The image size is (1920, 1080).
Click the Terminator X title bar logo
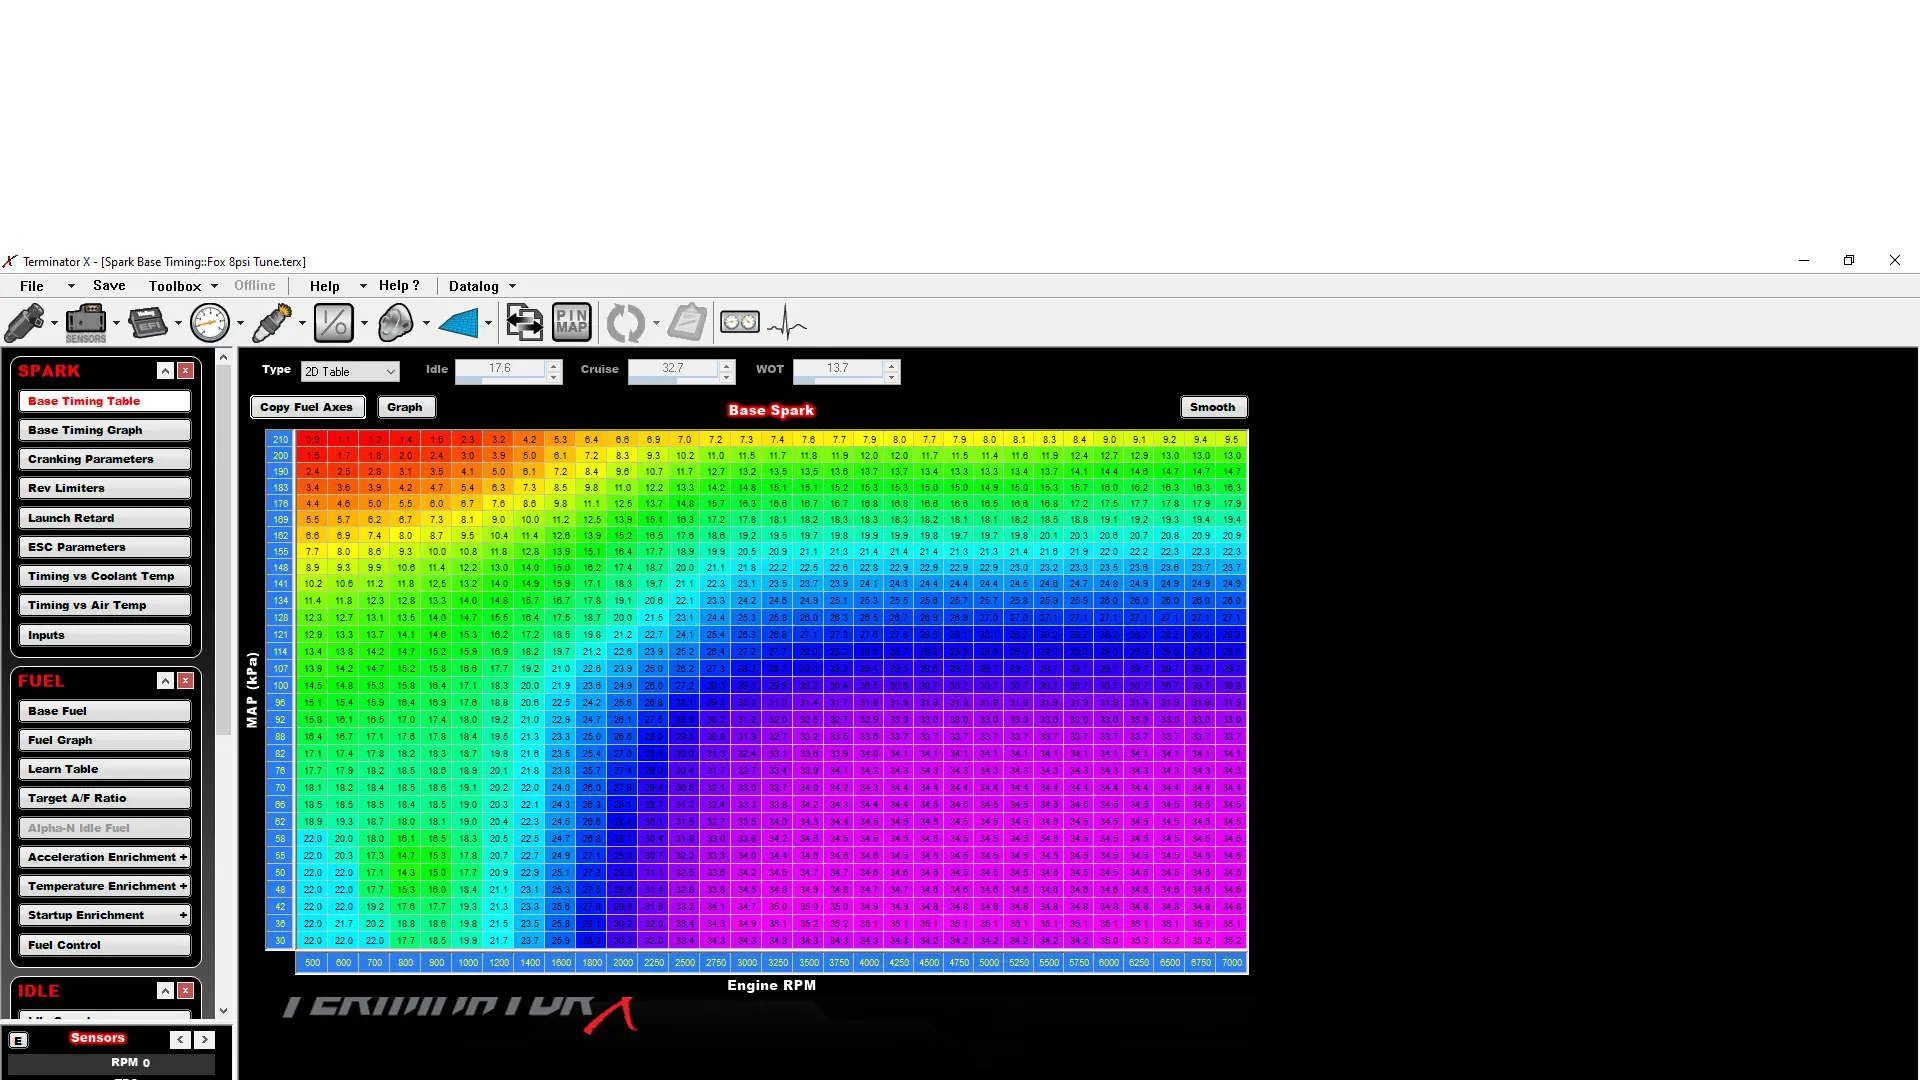point(10,261)
